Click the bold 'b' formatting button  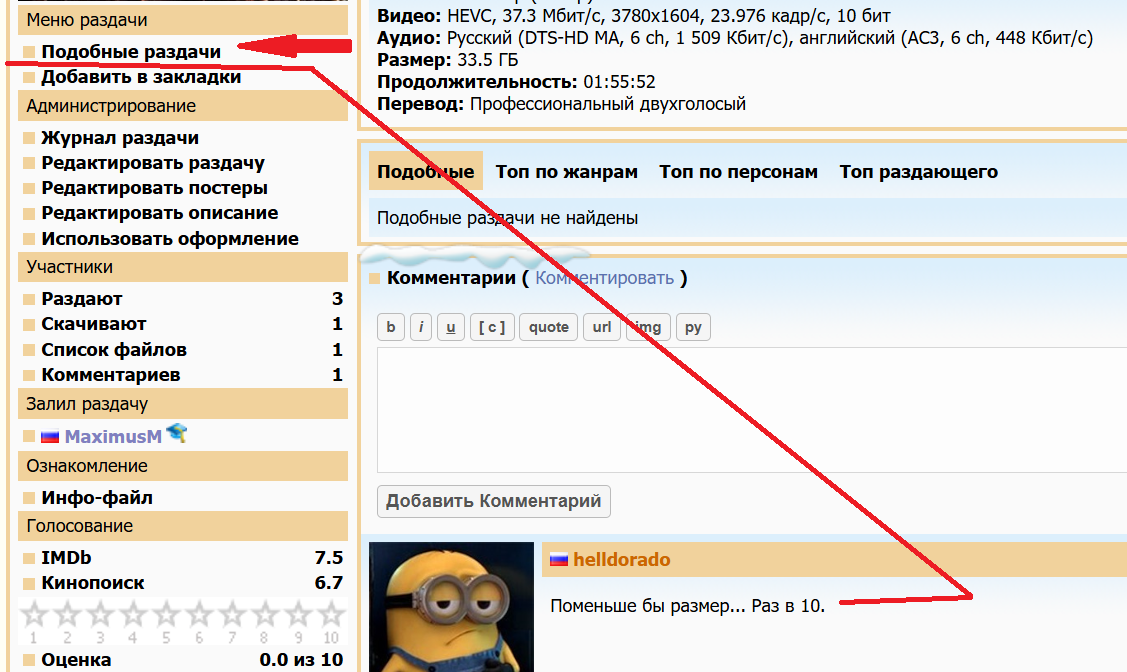coord(390,327)
